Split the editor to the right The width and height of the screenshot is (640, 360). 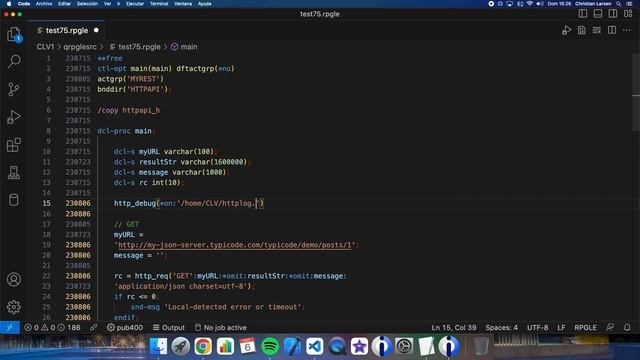point(612,31)
